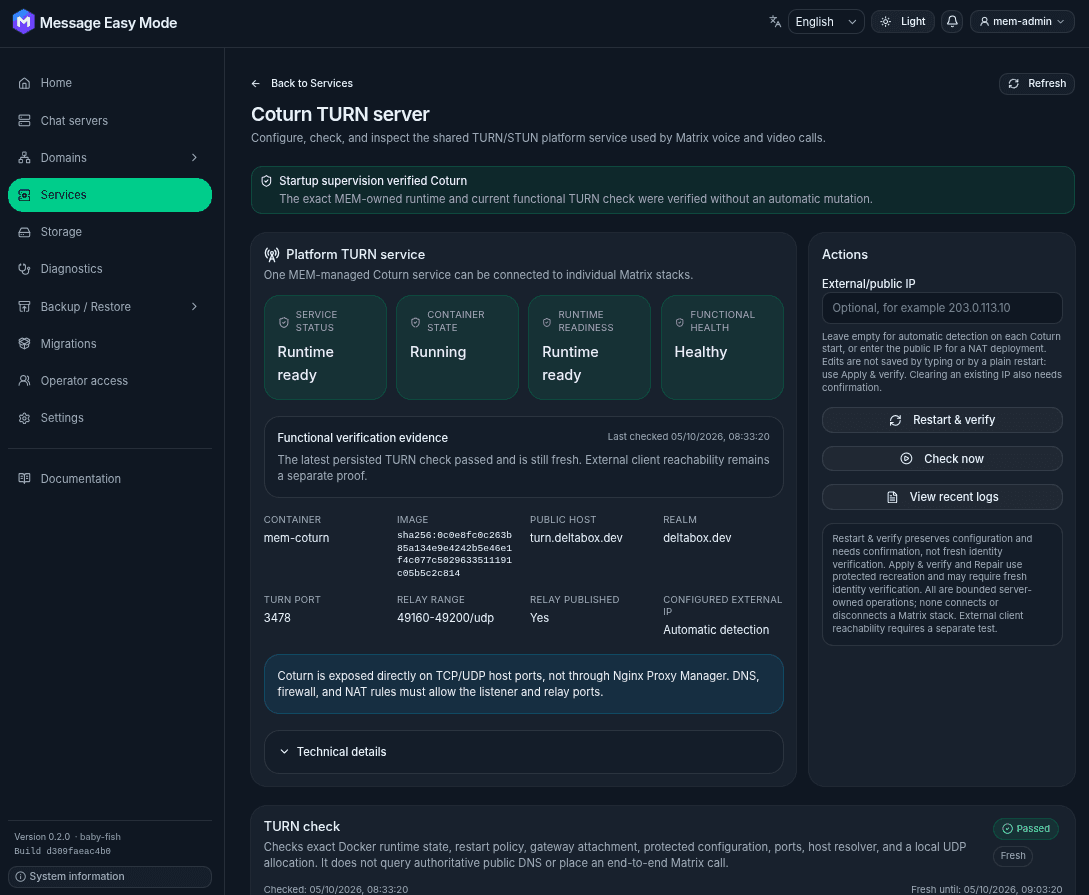Click the public host turn.deltabox.dev
The width and height of the screenshot is (1089, 895).
tap(576, 538)
